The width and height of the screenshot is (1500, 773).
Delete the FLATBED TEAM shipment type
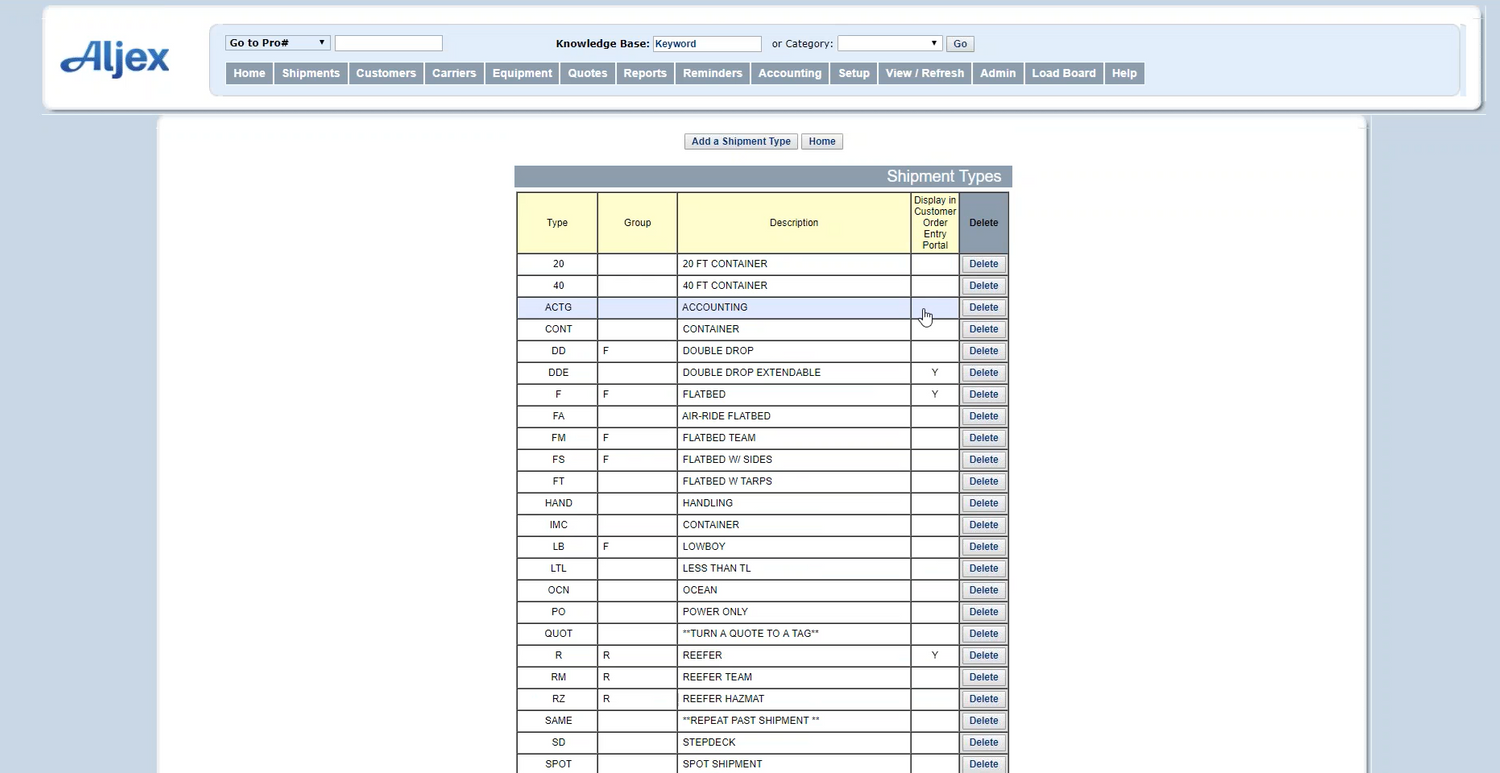pos(983,438)
